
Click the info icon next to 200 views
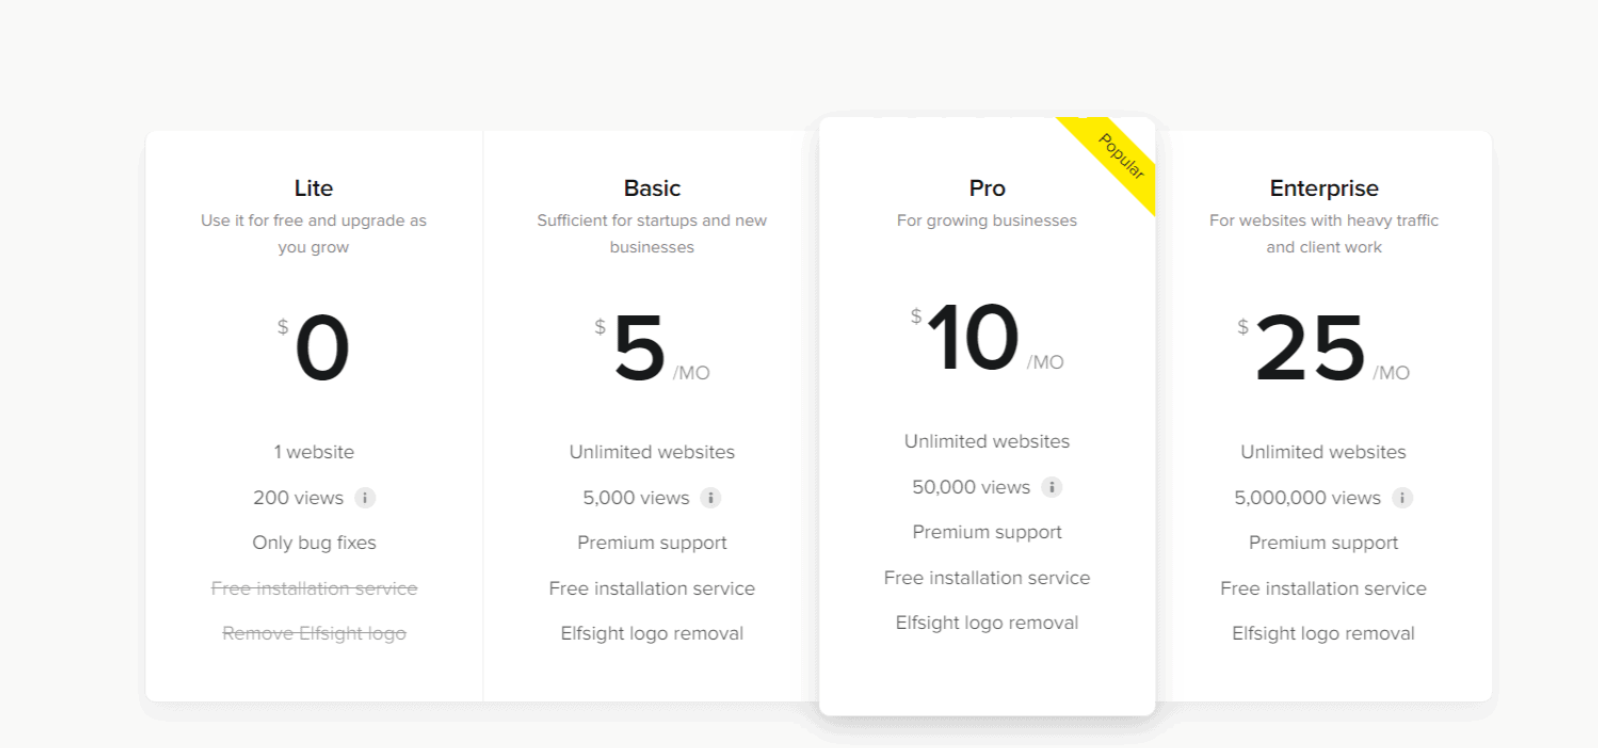click(365, 497)
